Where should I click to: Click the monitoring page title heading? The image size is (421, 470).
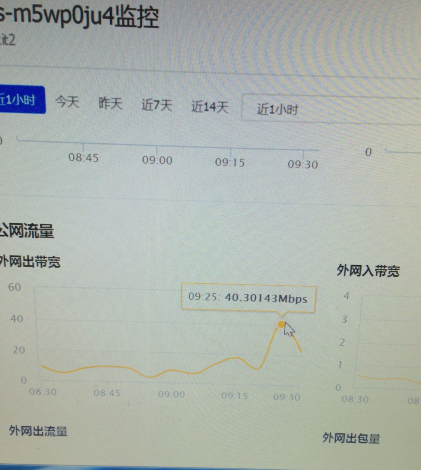79,17
